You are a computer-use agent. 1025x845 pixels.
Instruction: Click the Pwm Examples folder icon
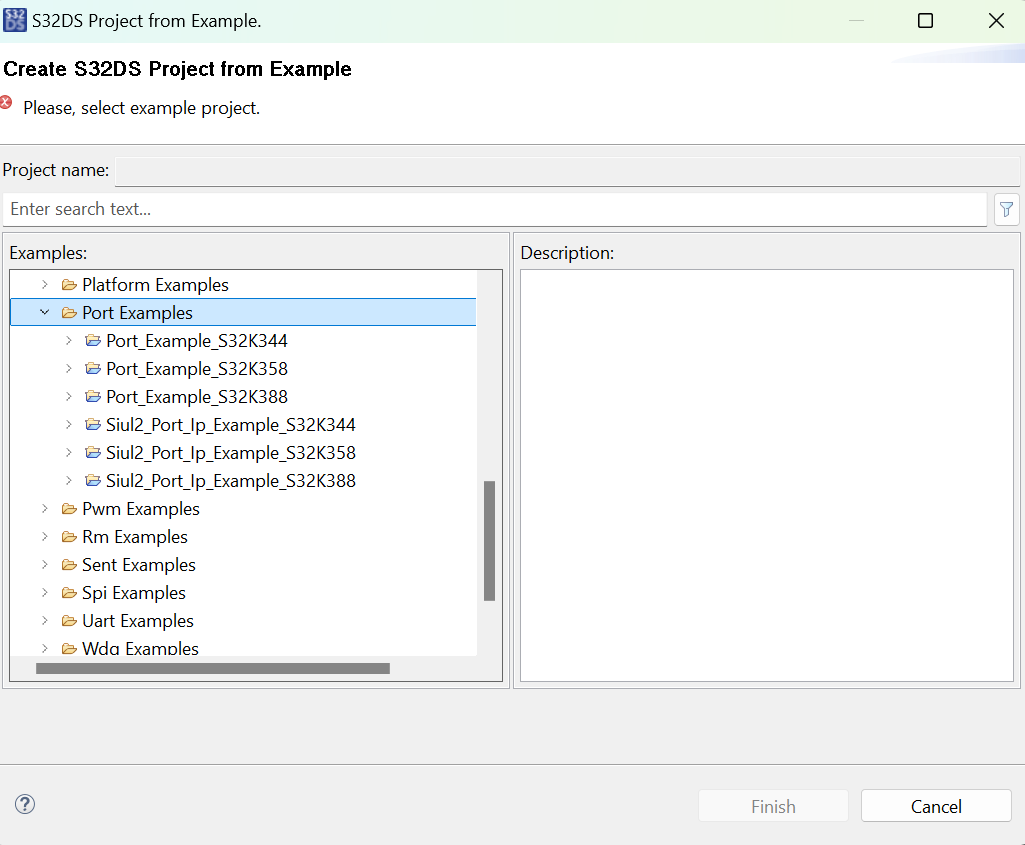click(x=68, y=508)
